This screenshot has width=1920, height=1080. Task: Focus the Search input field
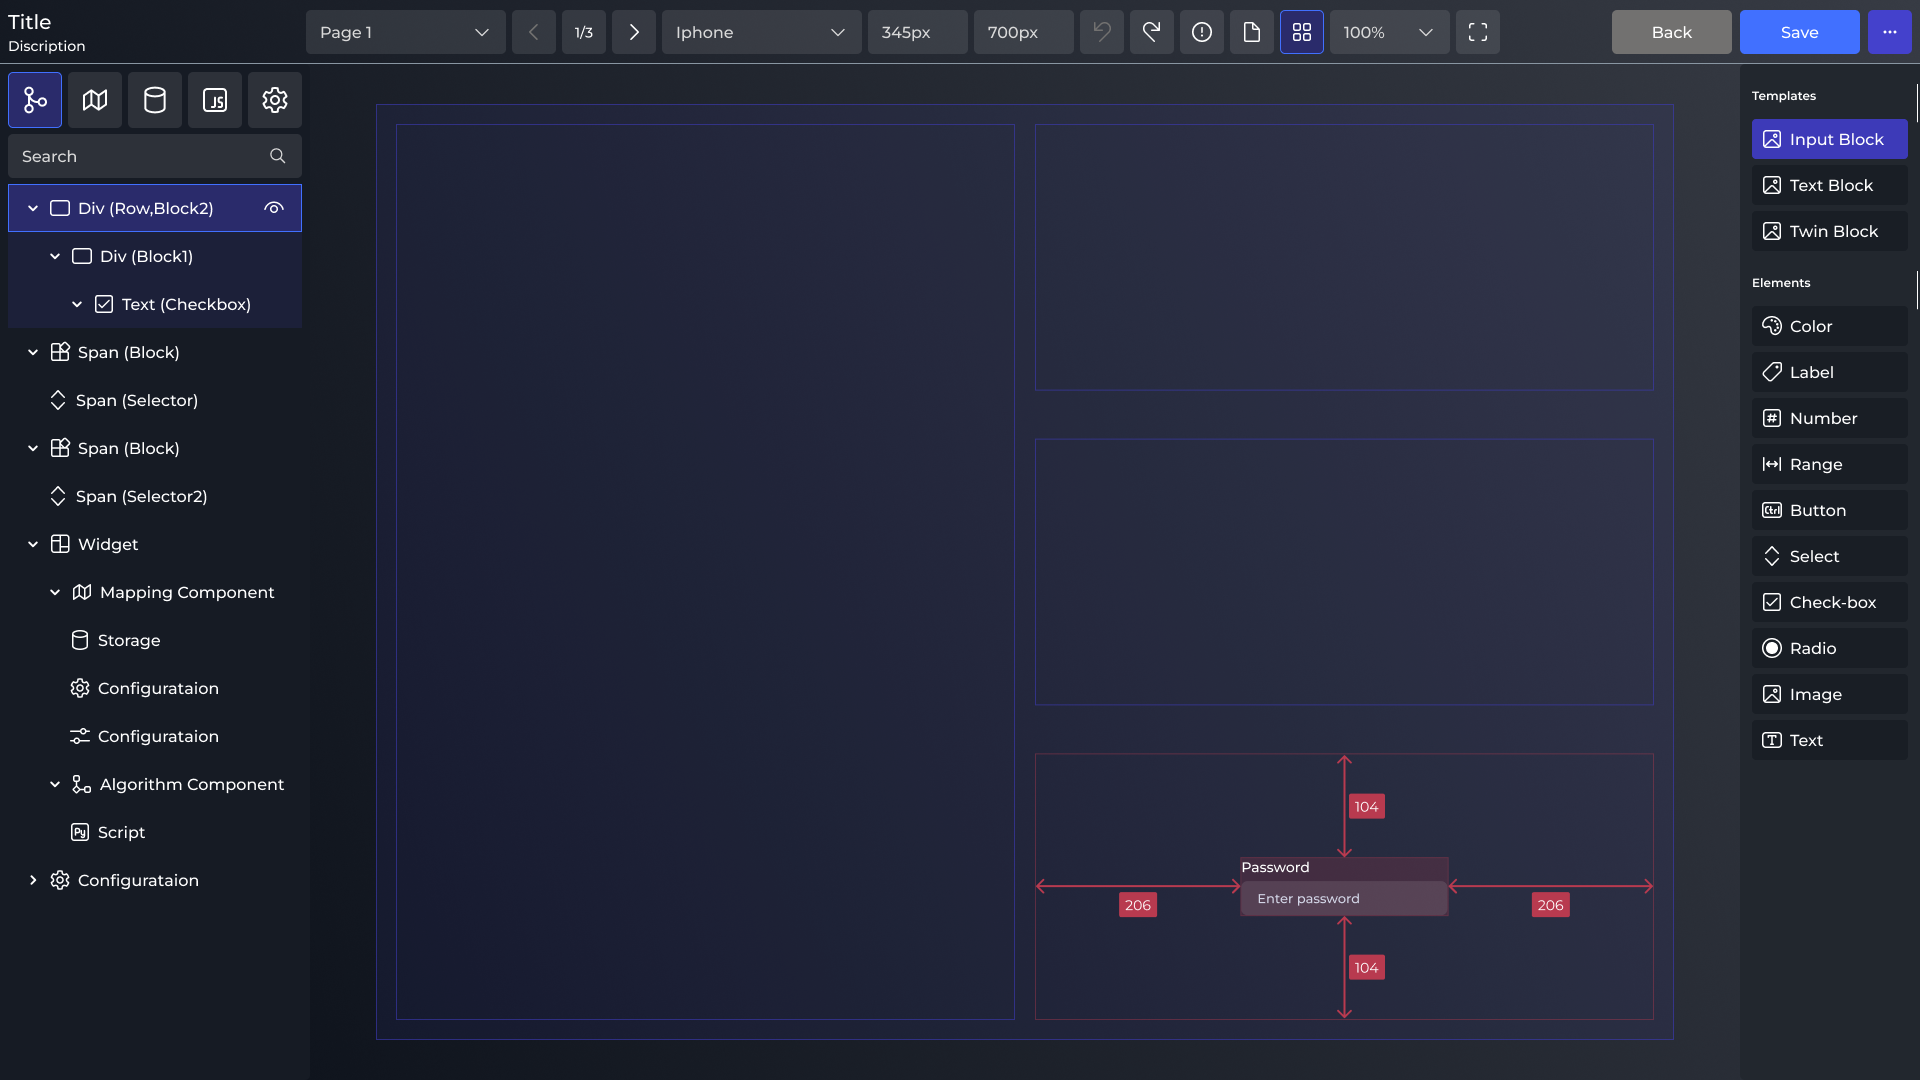[x=155, y=156]
